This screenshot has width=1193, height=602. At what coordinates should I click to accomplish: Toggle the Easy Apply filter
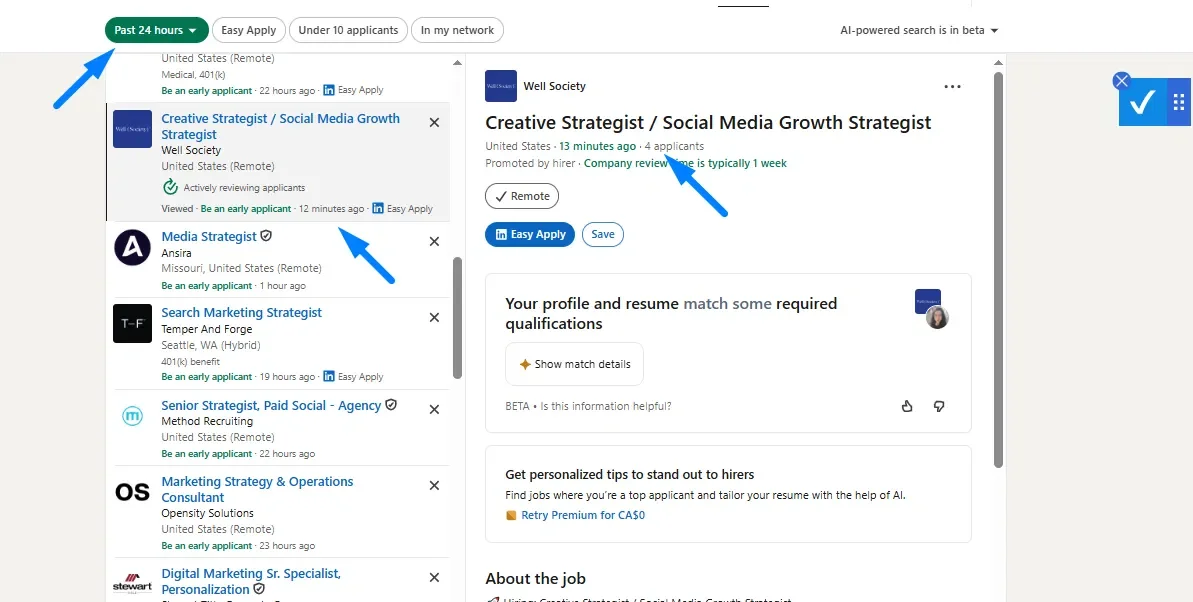[x=249, y=30]
